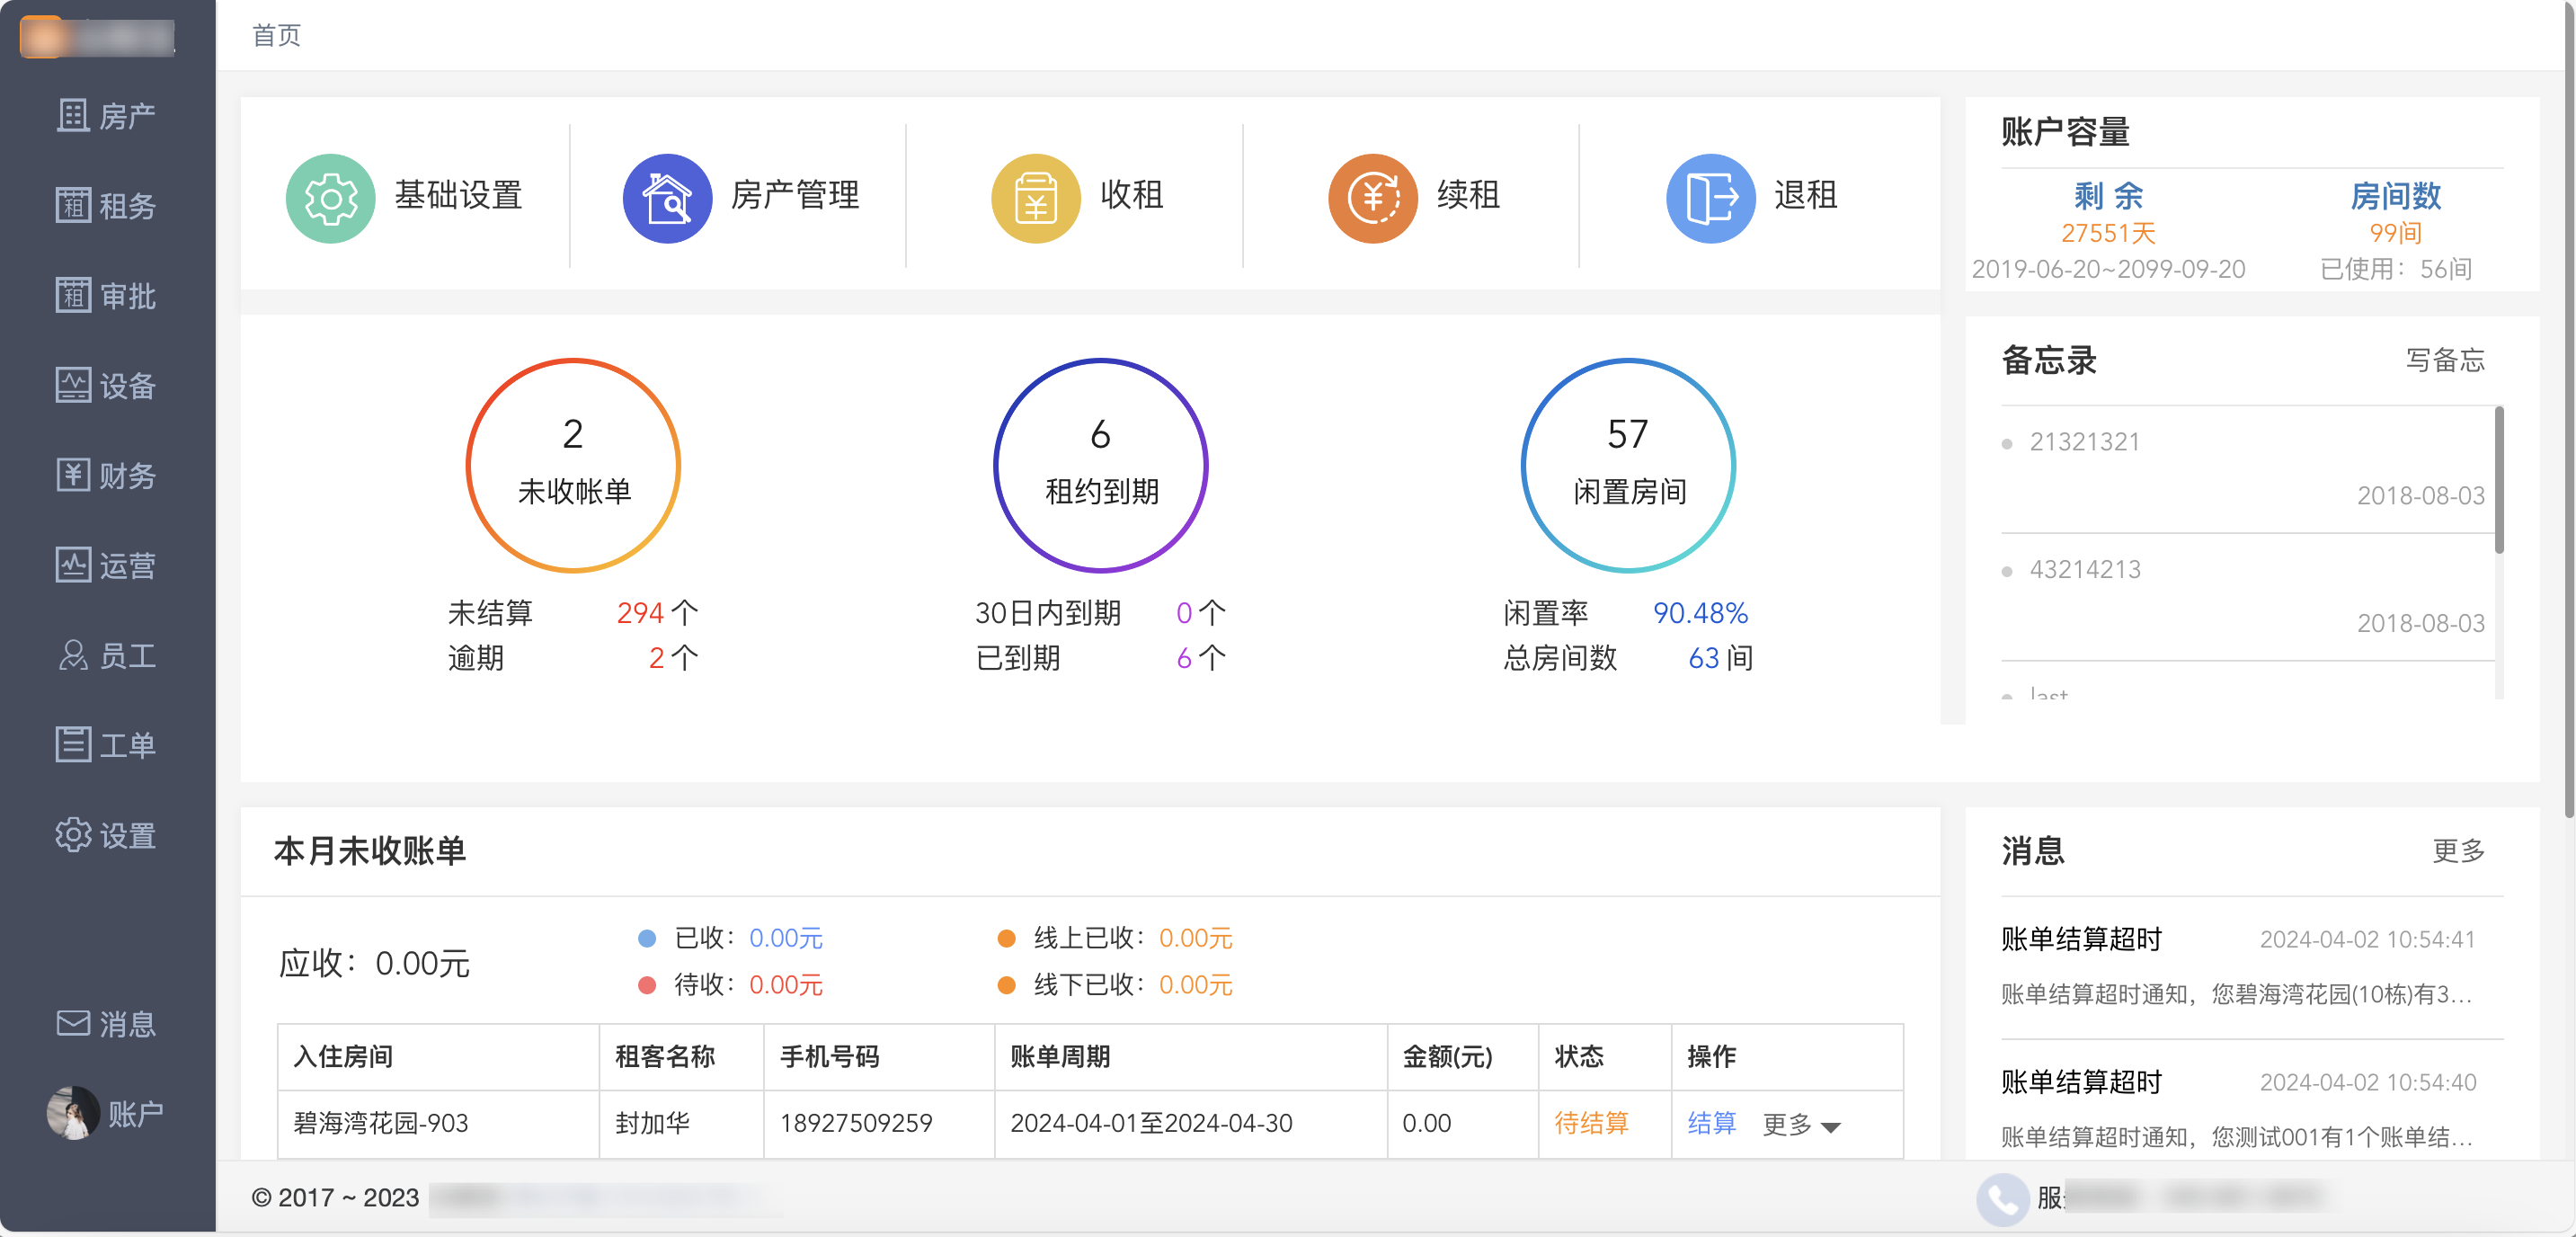This screenshot has height=1237, width=2576.
Task: Click the 已到期 count of 6
Action: click(1184, 658)
